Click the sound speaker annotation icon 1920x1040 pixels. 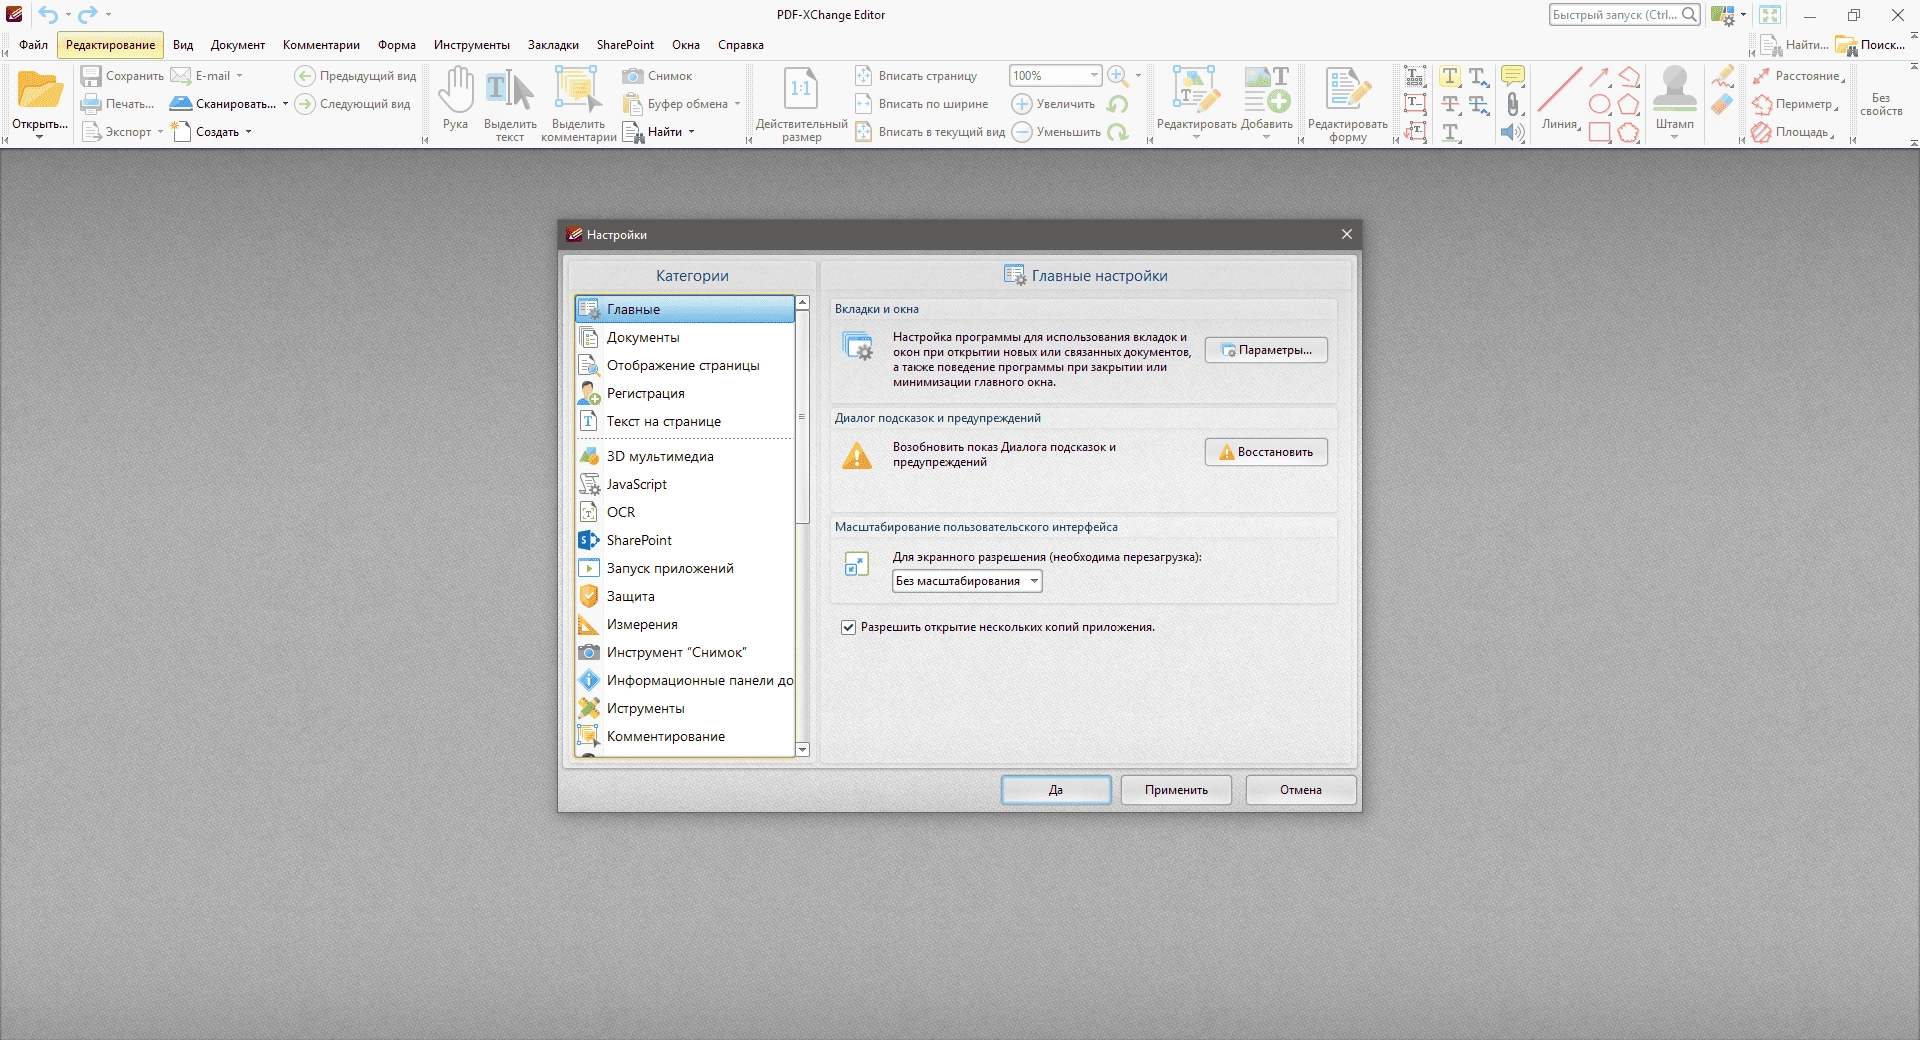pyautogui.click(x=1513, y=132)
